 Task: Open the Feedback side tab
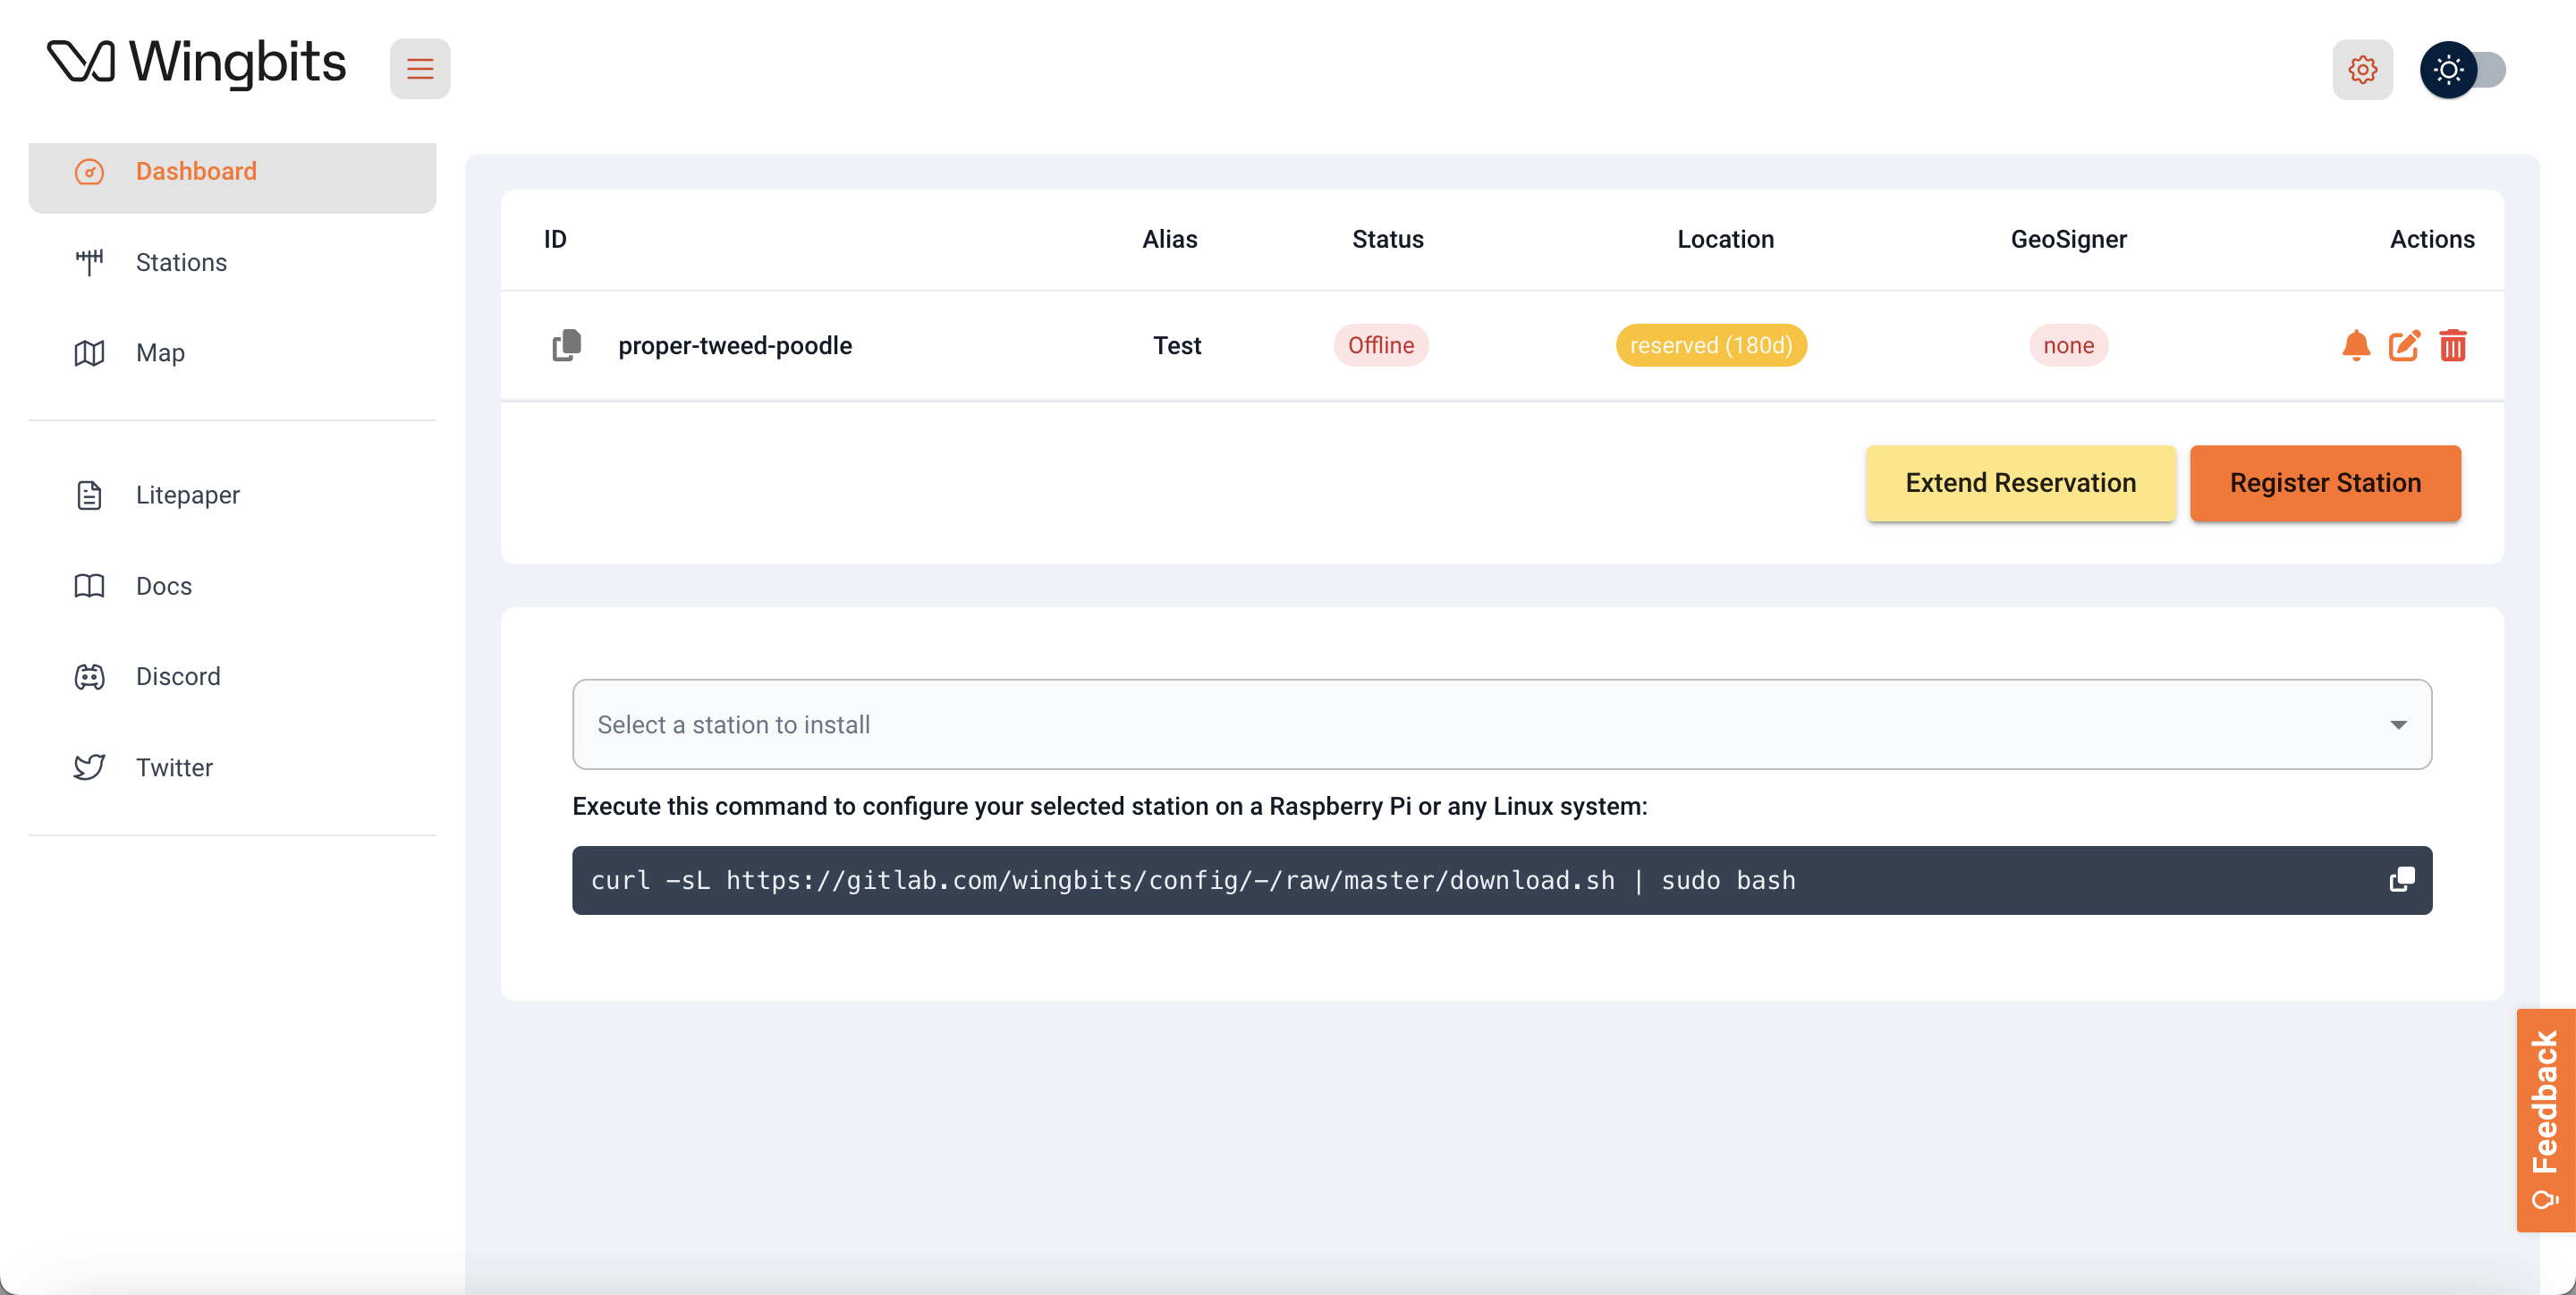pos(2545,1120)
